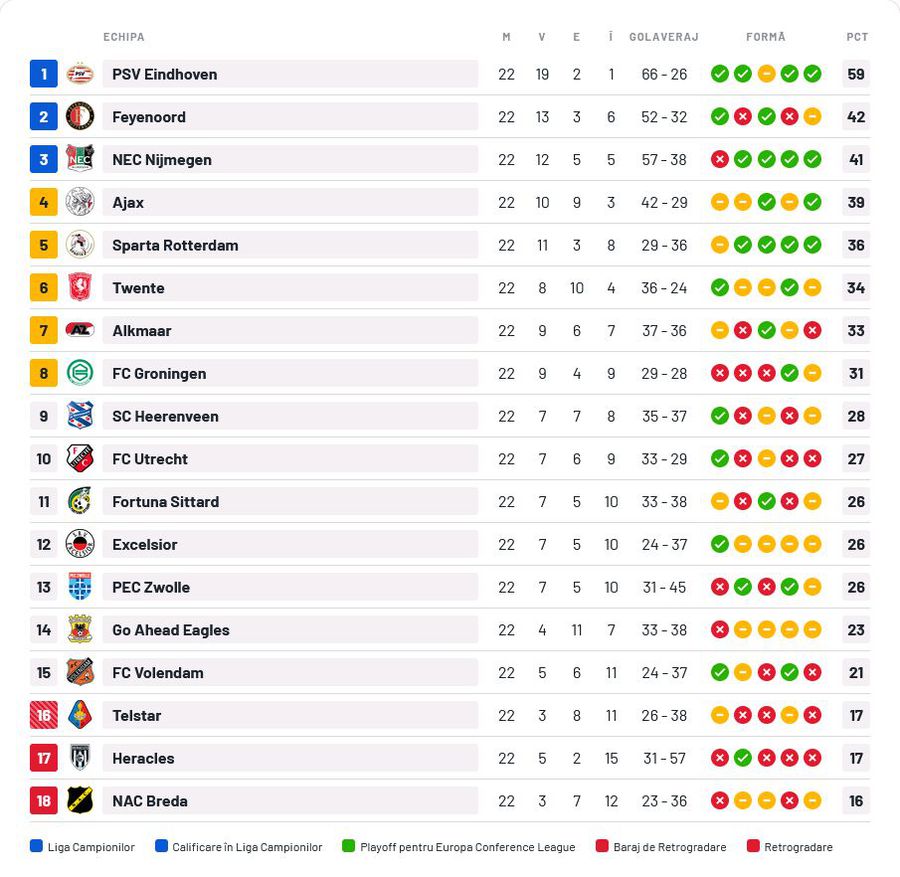Click the GOLAVERAJ column header

pos(663,37)
